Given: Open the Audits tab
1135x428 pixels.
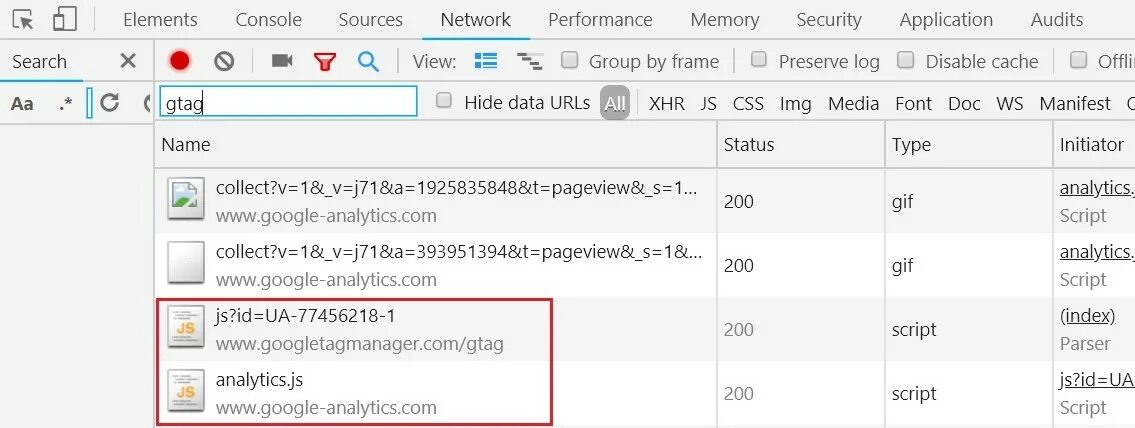Looking at the screenshot, I should [1057, 20].
